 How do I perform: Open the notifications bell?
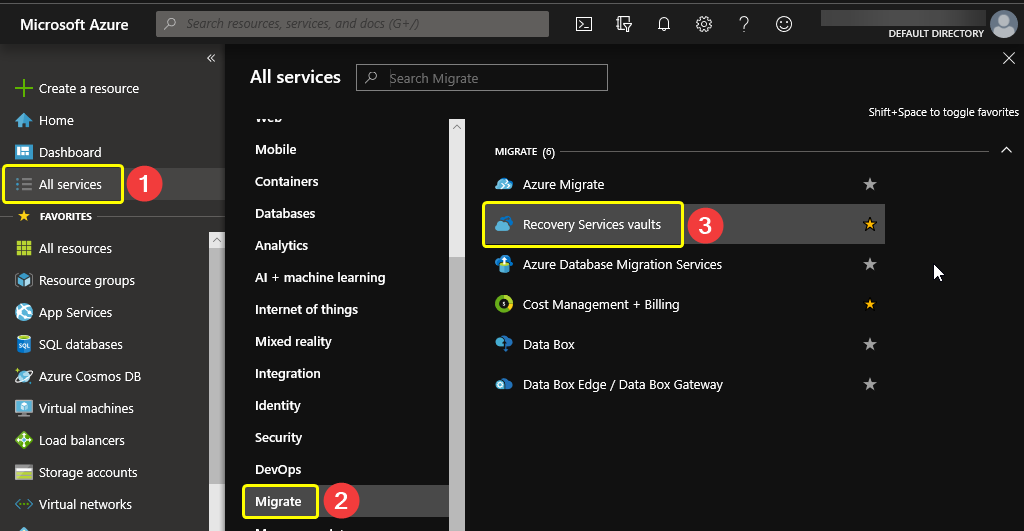[x=664, y=24]
